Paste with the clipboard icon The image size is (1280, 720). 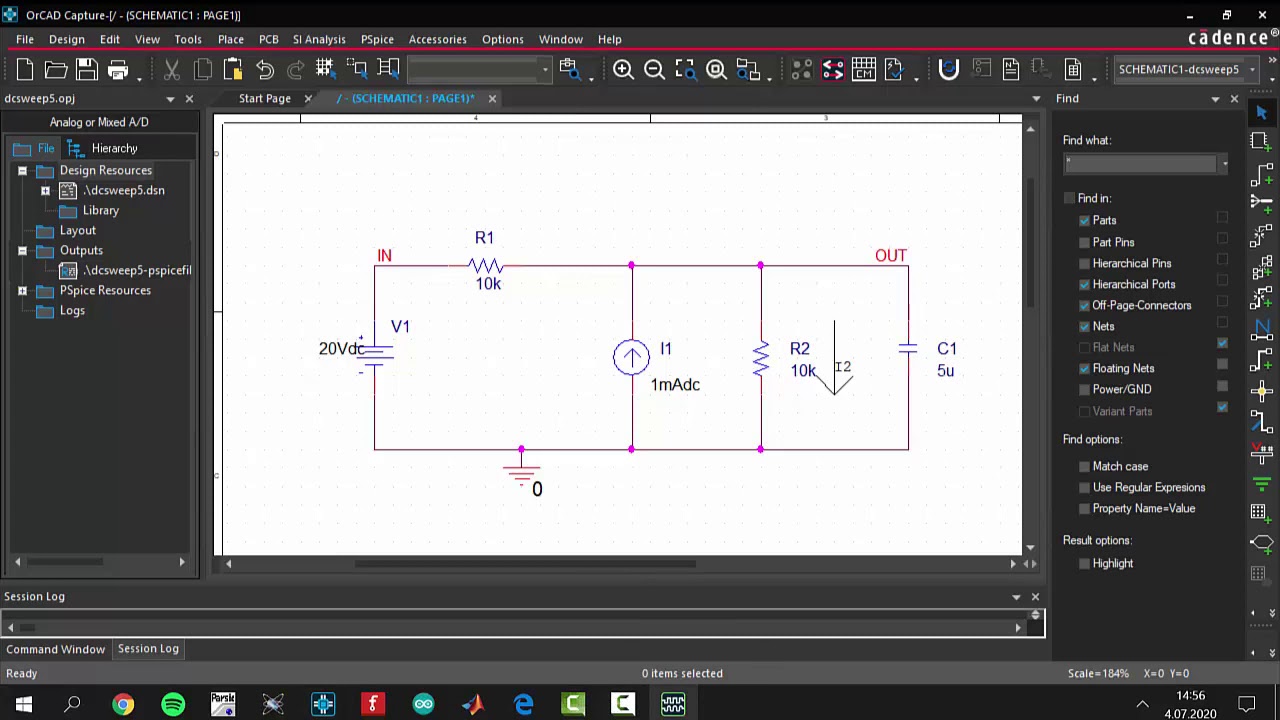(233, 69)
